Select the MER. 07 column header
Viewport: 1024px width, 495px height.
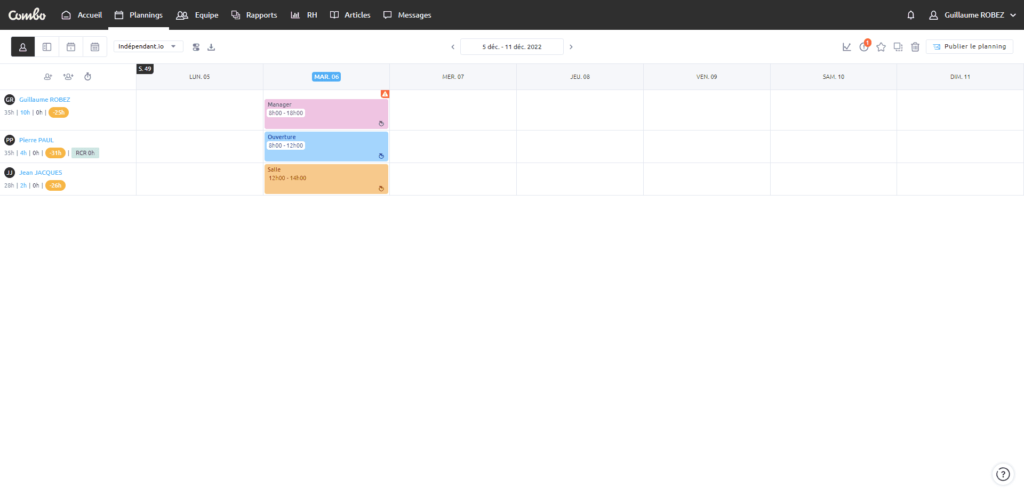click(x=453, y=76)
